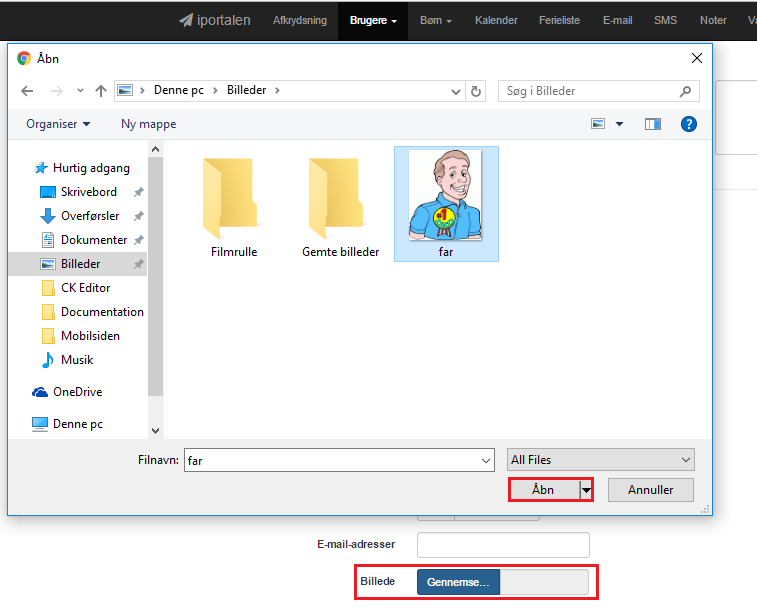
Task: Expand the All Files type dropdown
Action: (601, 460)
